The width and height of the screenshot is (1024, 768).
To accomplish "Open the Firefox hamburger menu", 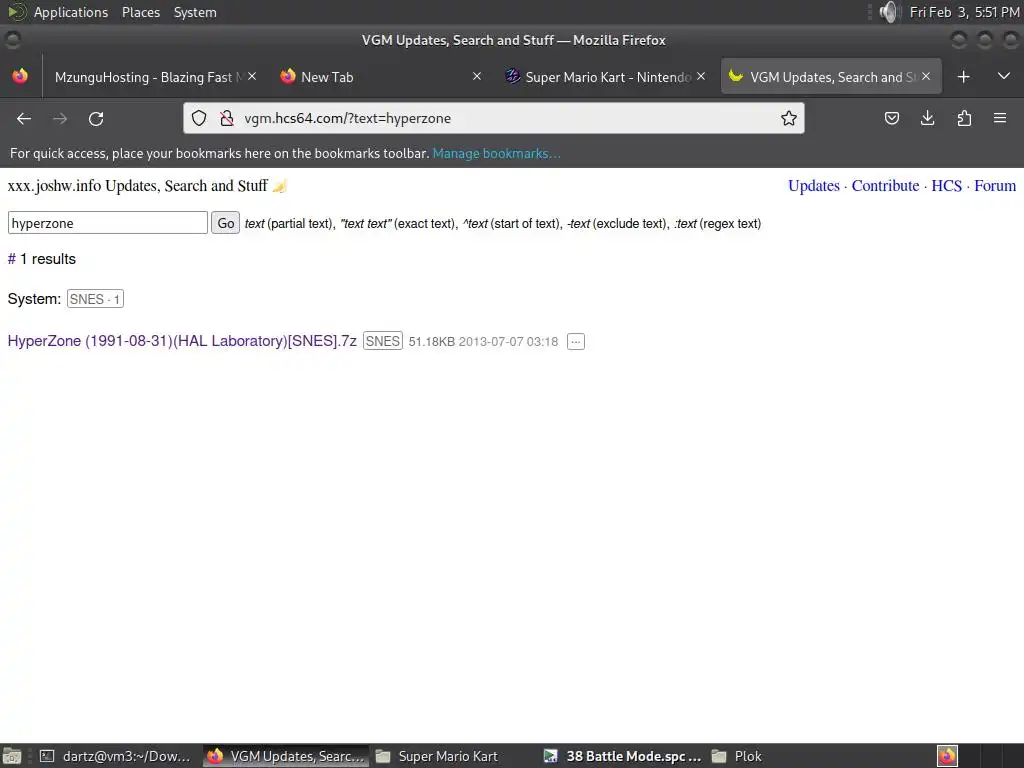I will click(x=1000, y=118).
